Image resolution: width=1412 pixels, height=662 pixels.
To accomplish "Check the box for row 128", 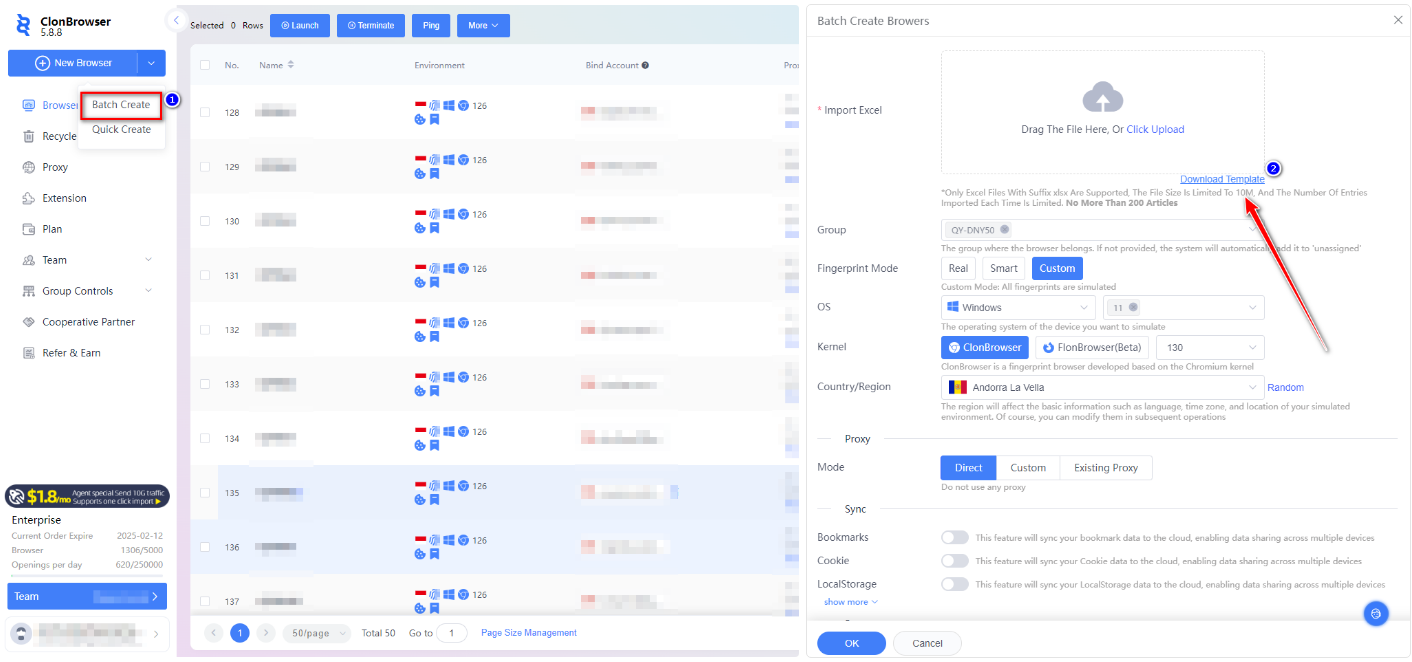I will (x=205, y=112).
